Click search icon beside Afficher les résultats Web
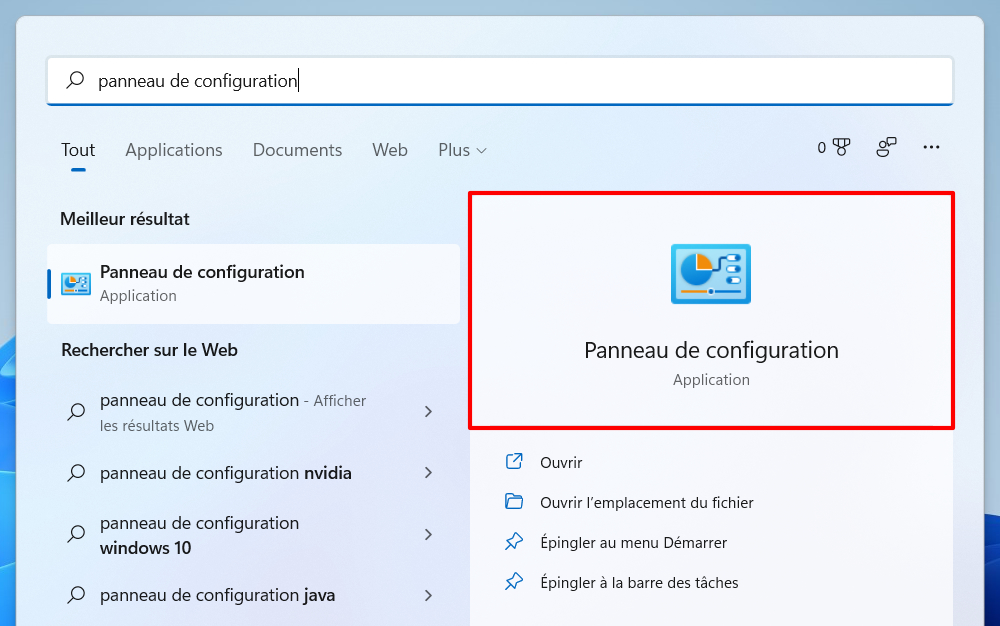1000x626 pixels. 77,411
